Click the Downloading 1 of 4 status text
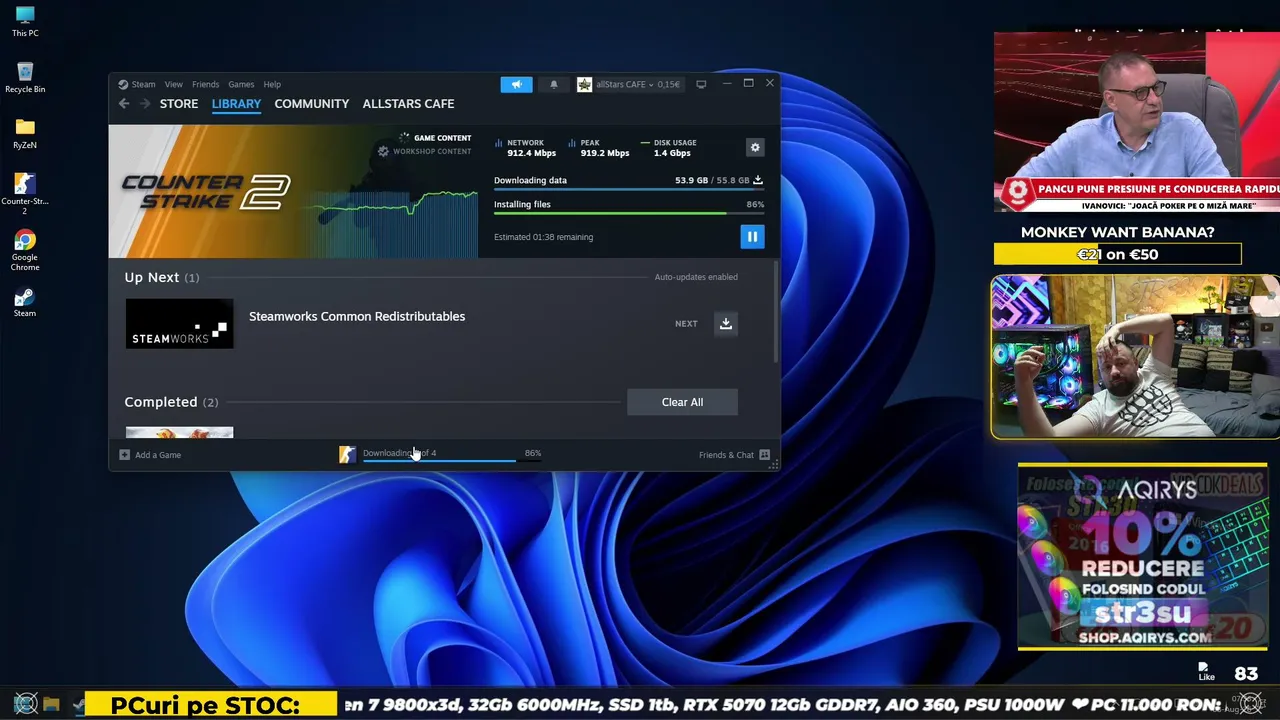Viewport: 1280px width, 720px height. [399, 453]
